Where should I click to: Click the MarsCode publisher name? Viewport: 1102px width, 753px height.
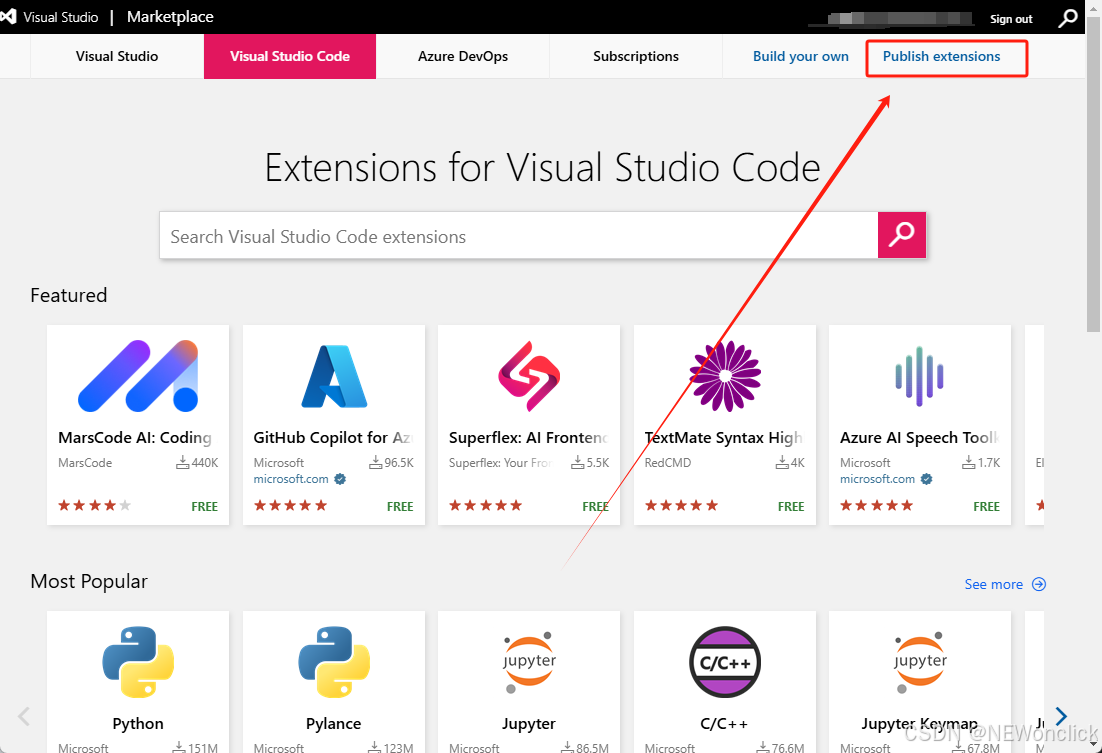85,463
